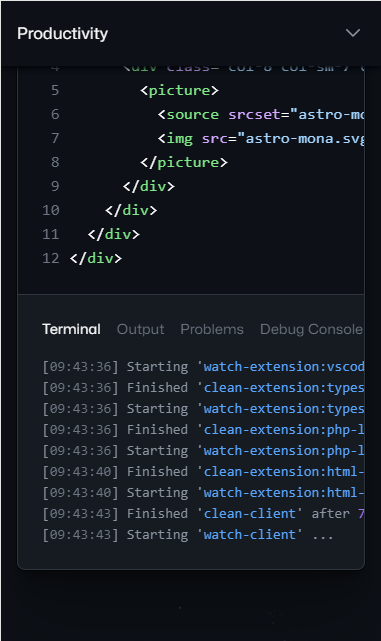The image size is (381, 641).
Task: Open the Output tab
Action: point(140,329)
